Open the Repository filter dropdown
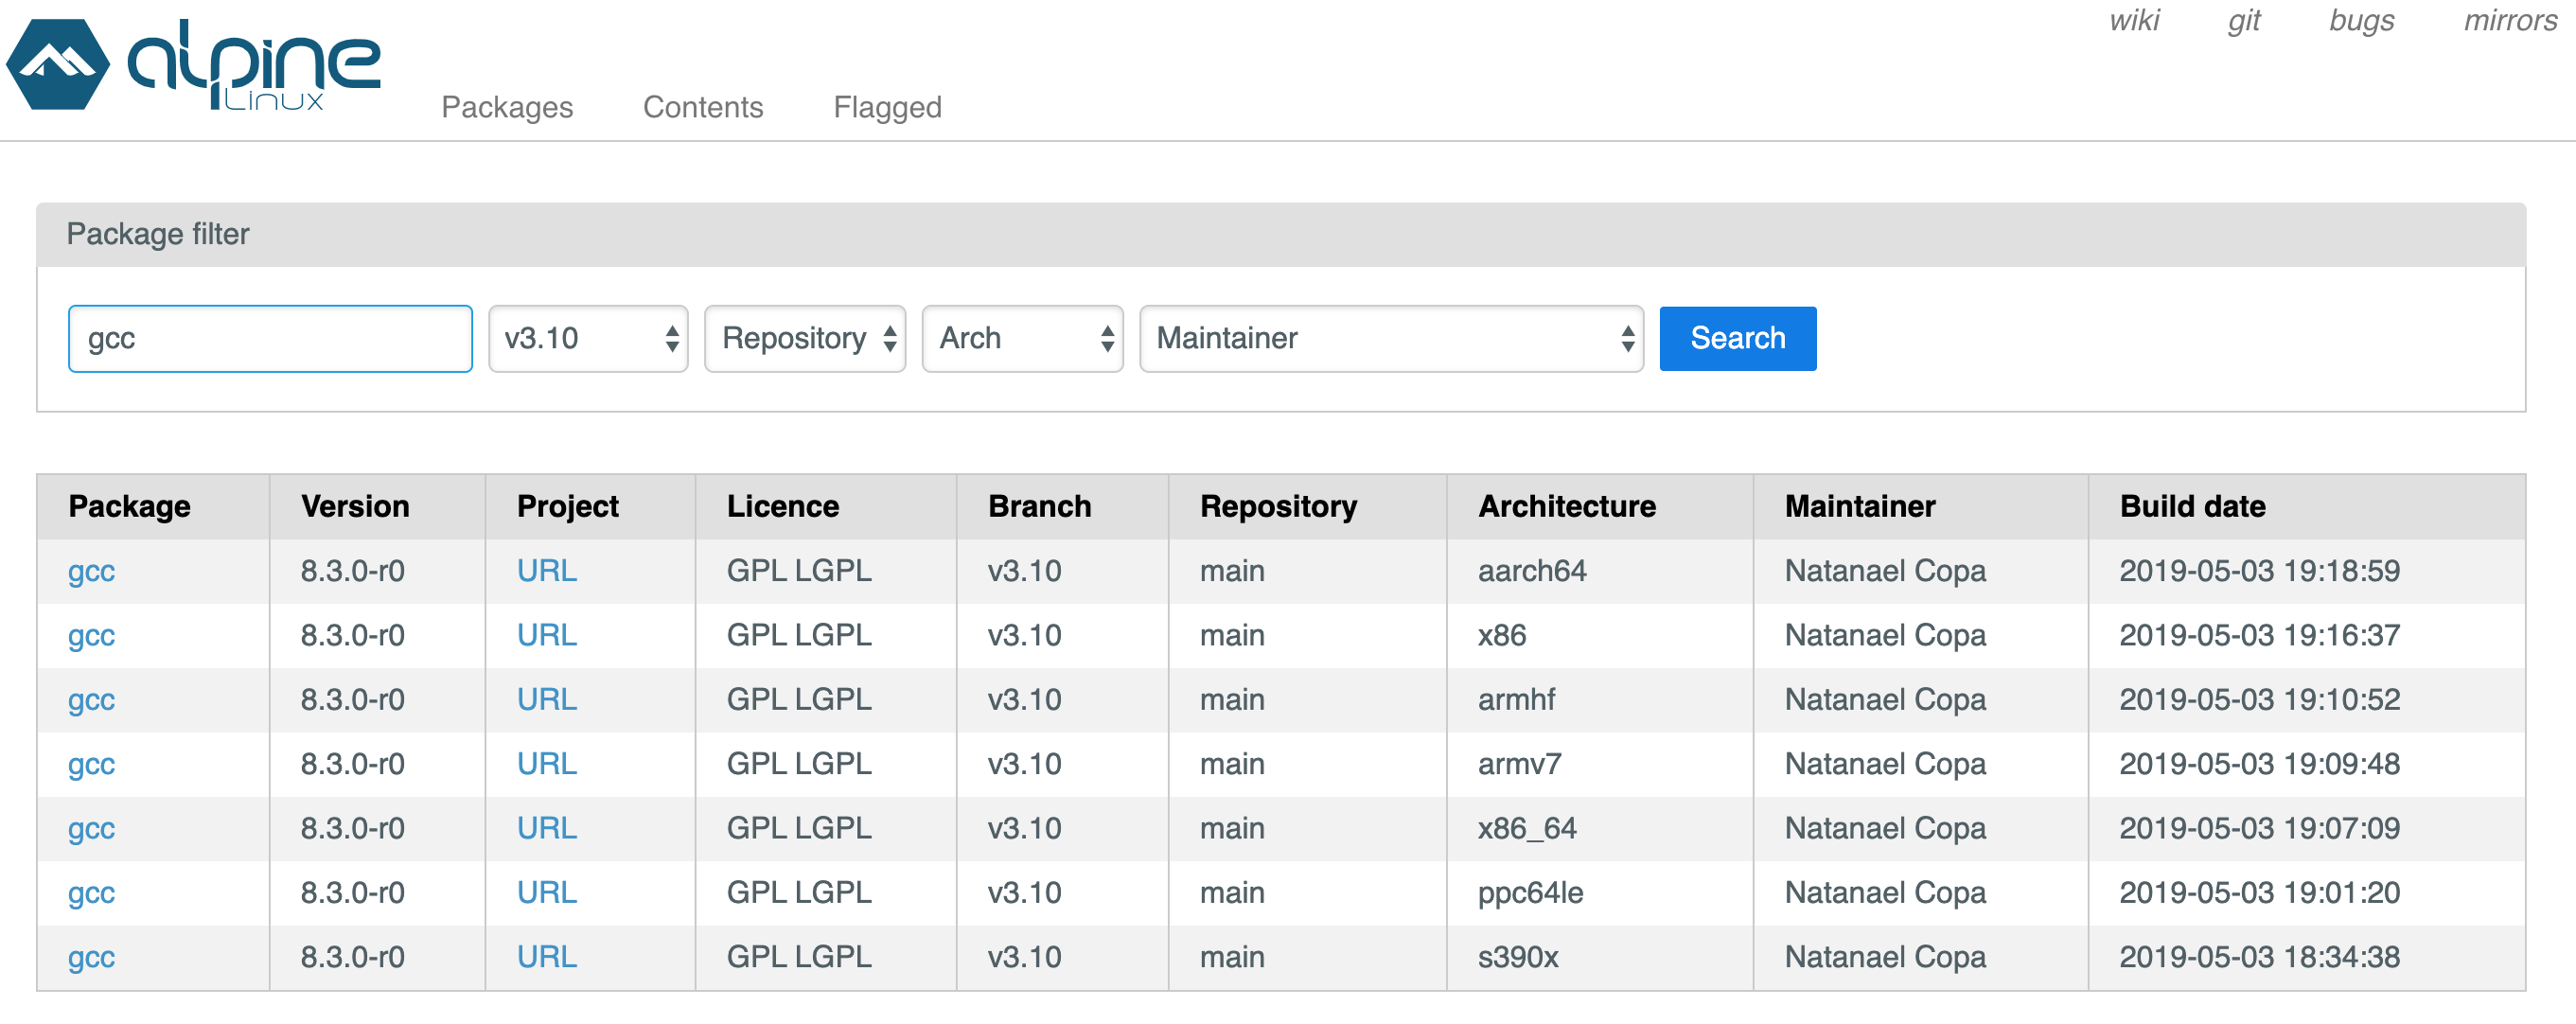 [804, 339]
